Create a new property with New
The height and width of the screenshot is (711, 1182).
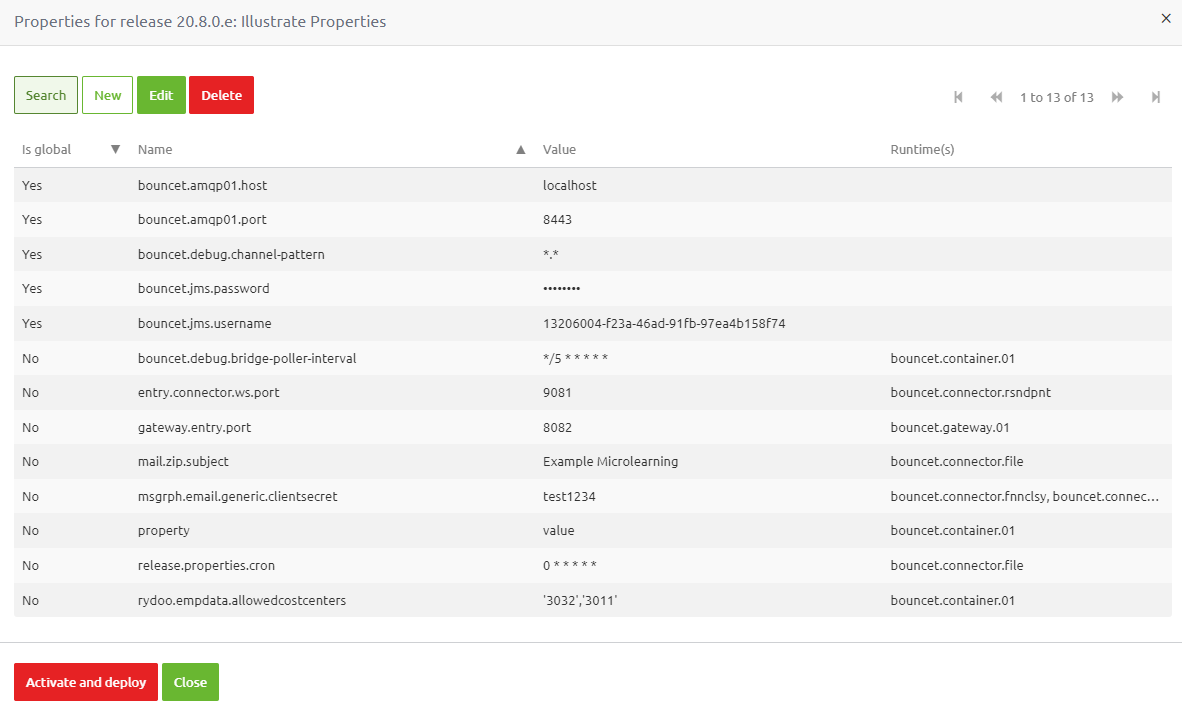tap(107, 94)
